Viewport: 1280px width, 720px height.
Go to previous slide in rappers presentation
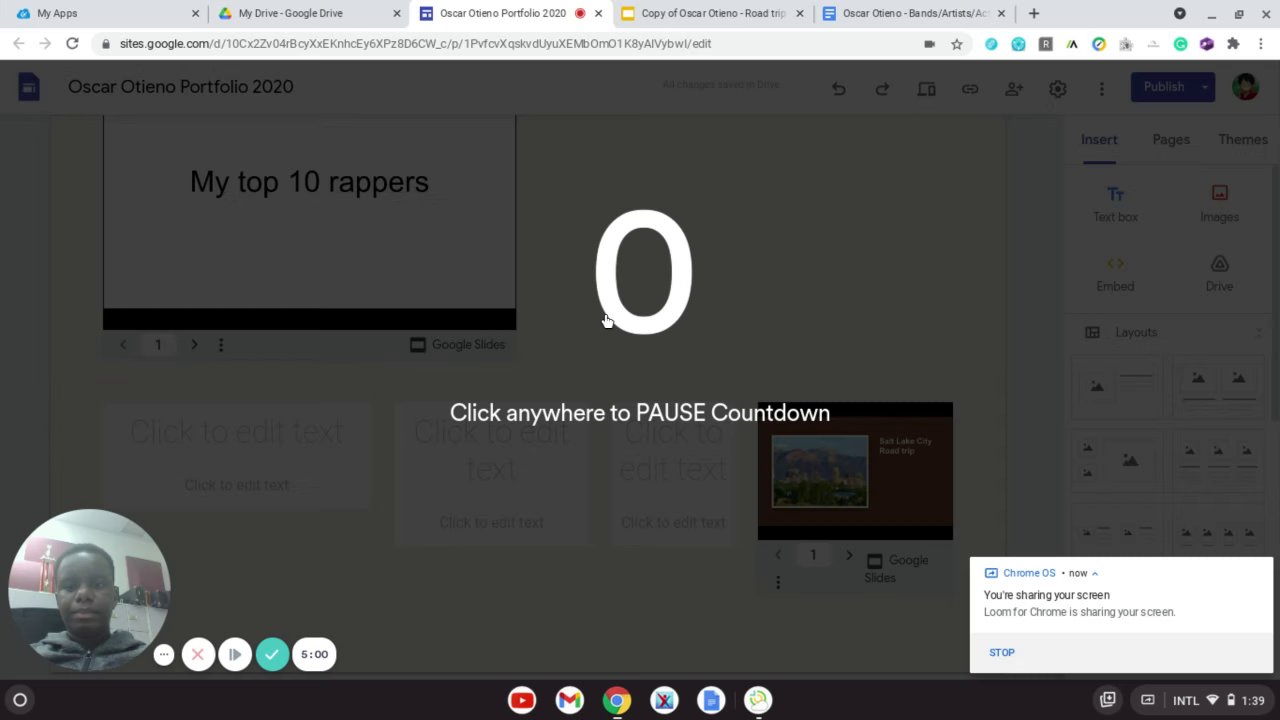(x=123, y=344)
